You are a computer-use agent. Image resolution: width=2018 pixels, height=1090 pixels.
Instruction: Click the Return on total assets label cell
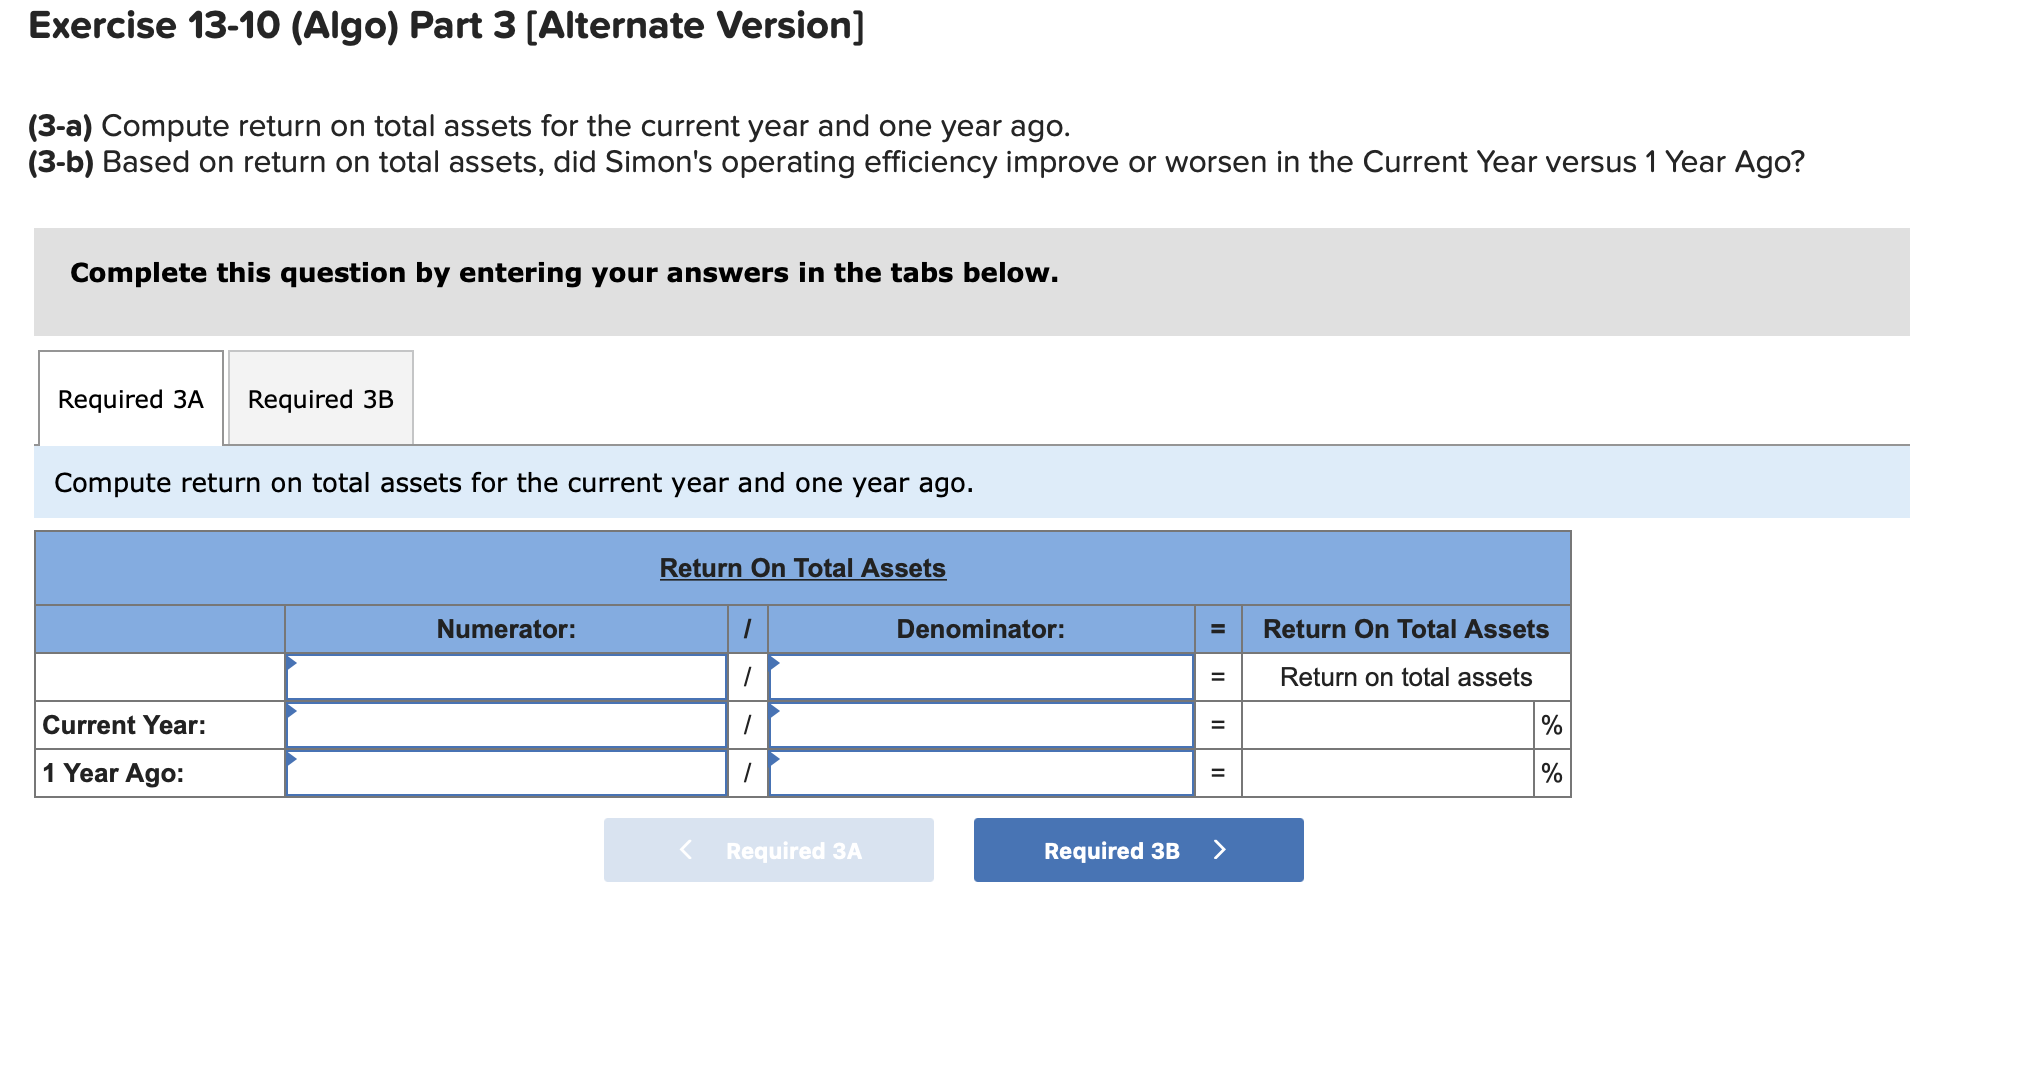coord(1405,676)
